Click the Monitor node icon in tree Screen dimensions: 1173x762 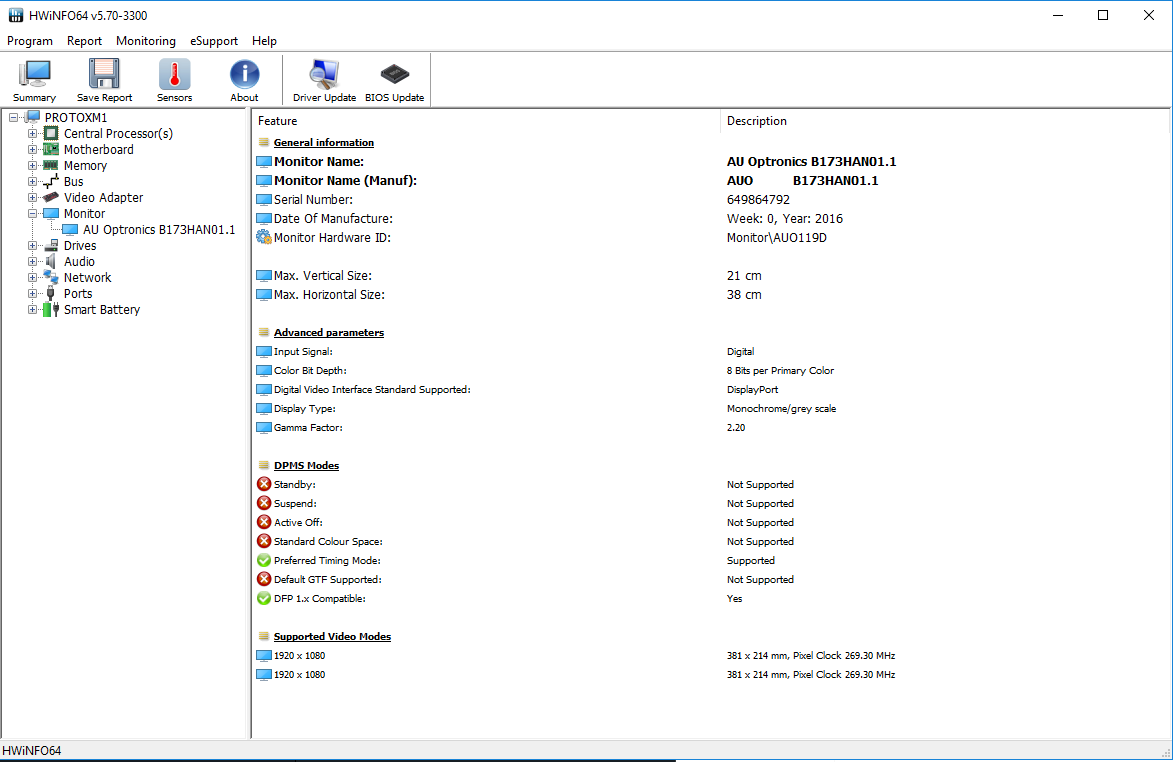51,214
